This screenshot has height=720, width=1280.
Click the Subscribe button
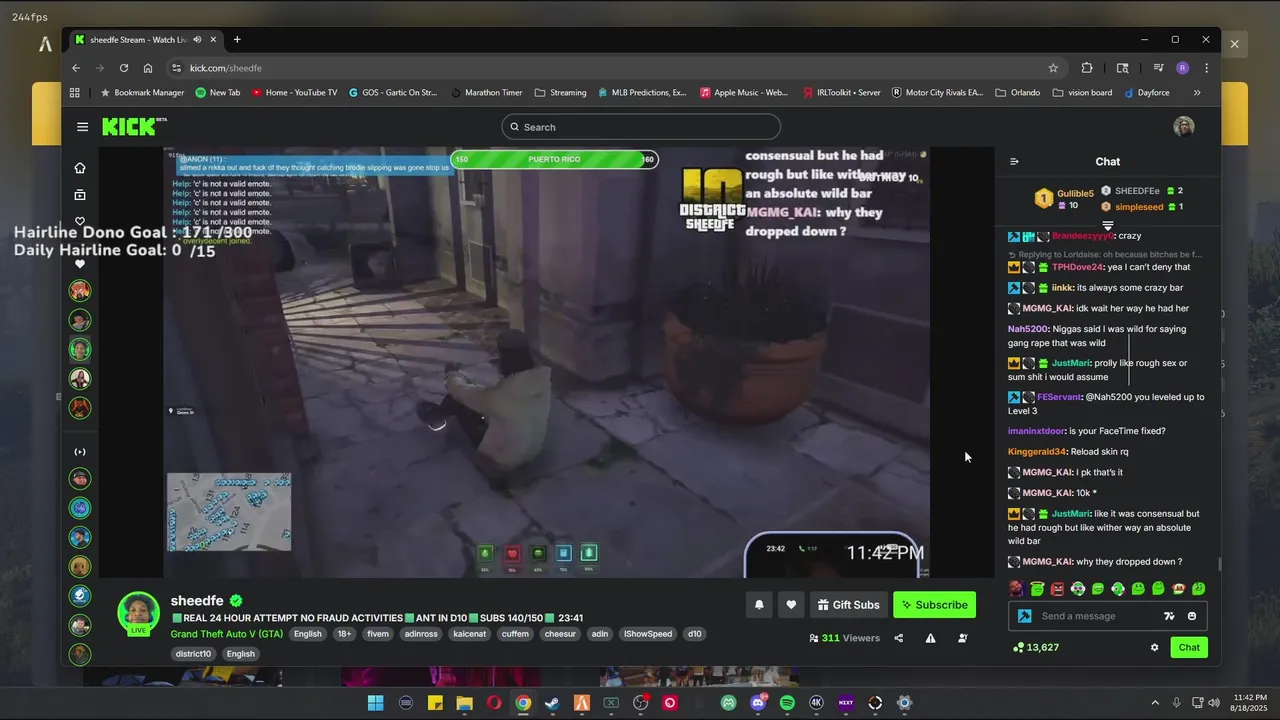click(x=934, y=604)
